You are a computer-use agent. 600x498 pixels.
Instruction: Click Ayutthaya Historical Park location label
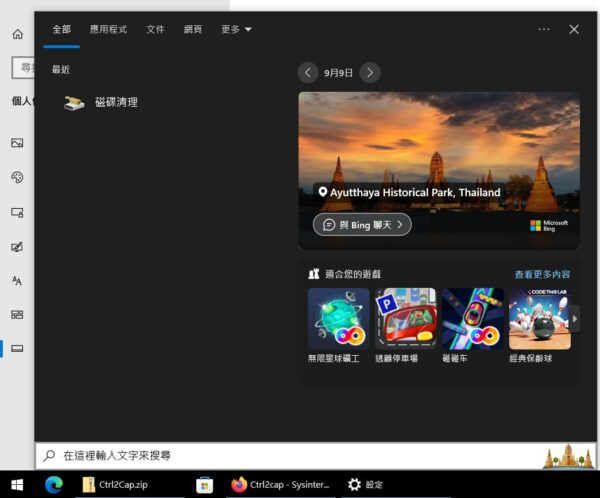click(409, 192)
